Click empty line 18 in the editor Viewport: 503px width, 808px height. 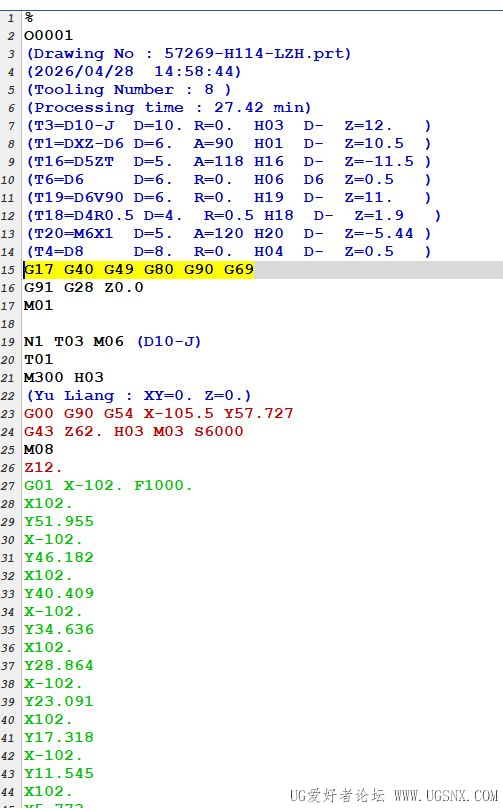coord(263,324)
